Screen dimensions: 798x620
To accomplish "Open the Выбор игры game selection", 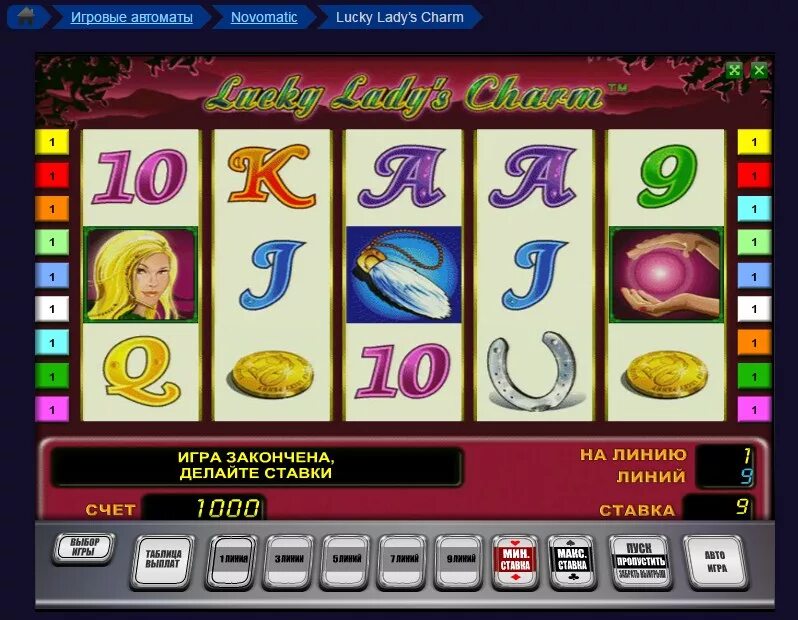I will (x=84, y=548).
